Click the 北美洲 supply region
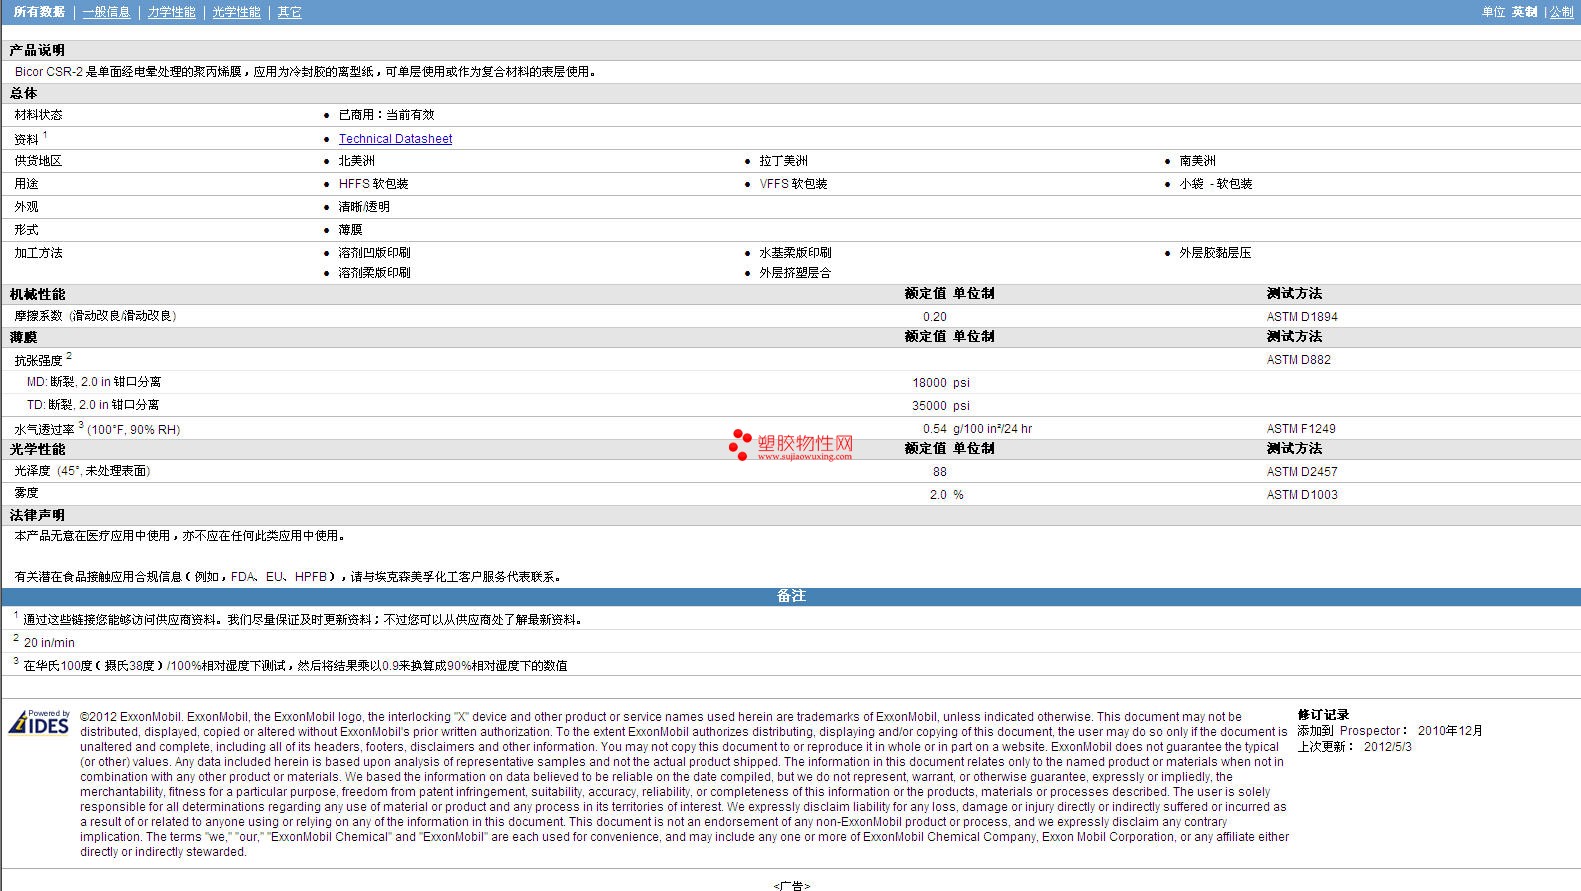The width and height of the screenshot is (1581, 891). 356,161
